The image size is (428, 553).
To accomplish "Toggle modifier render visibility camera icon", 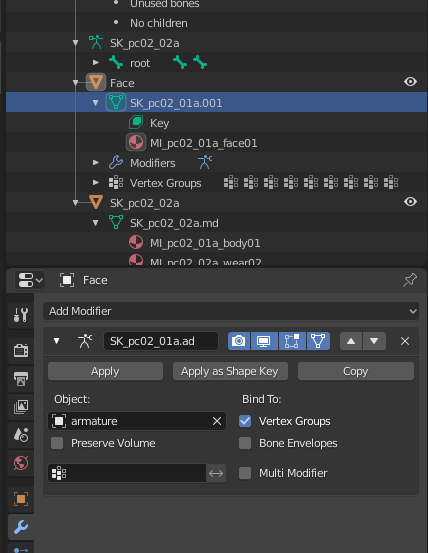I will click(239, 341).
